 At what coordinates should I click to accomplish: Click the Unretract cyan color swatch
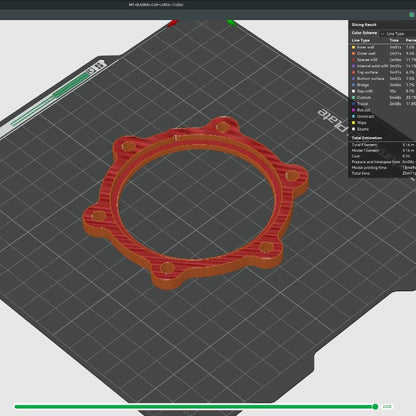[x=354, y=116]
